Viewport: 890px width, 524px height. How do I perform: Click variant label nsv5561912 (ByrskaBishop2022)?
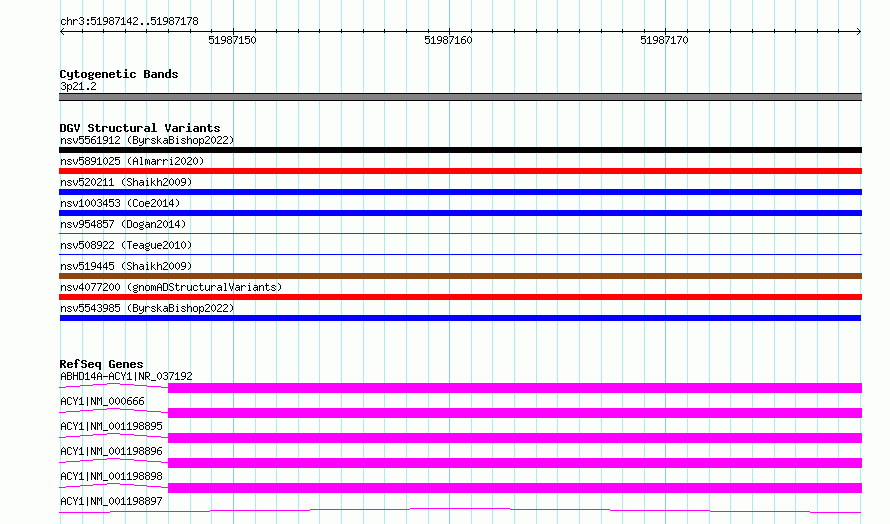(x=147, y=140)
